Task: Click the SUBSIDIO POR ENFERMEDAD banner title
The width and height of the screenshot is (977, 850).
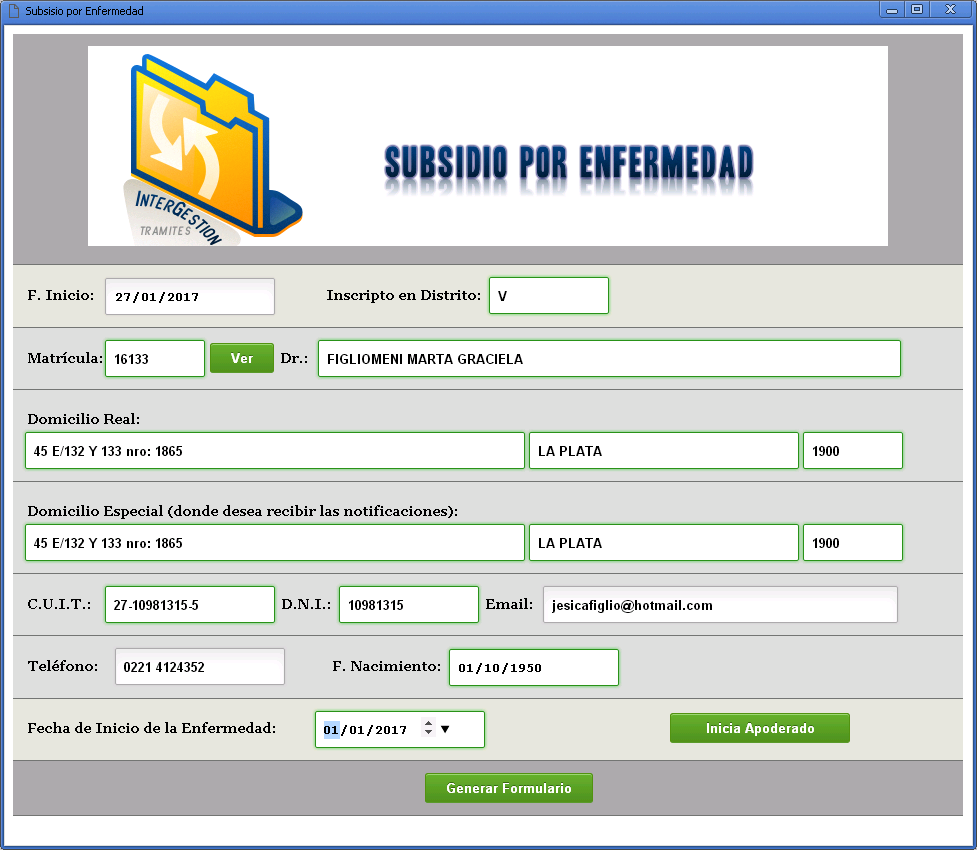Action: [569, 163]
